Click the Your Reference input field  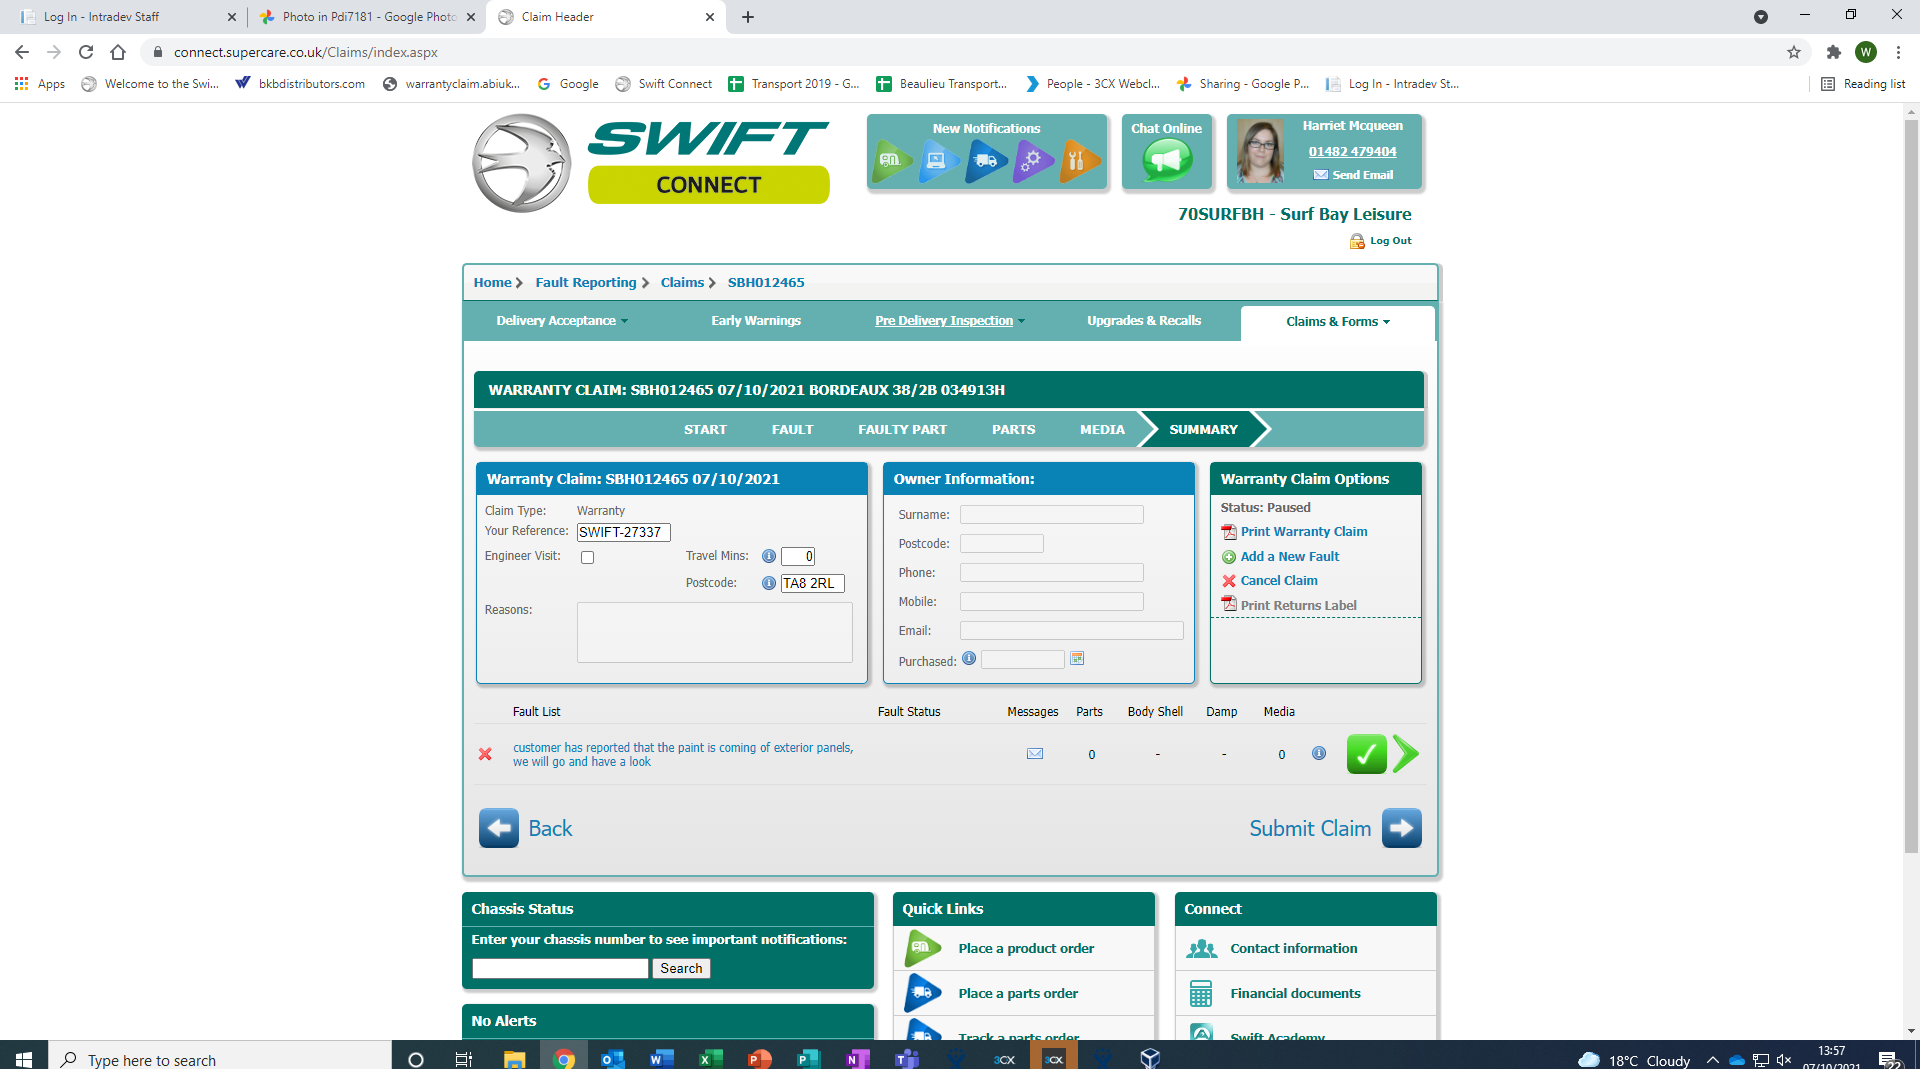624,533
